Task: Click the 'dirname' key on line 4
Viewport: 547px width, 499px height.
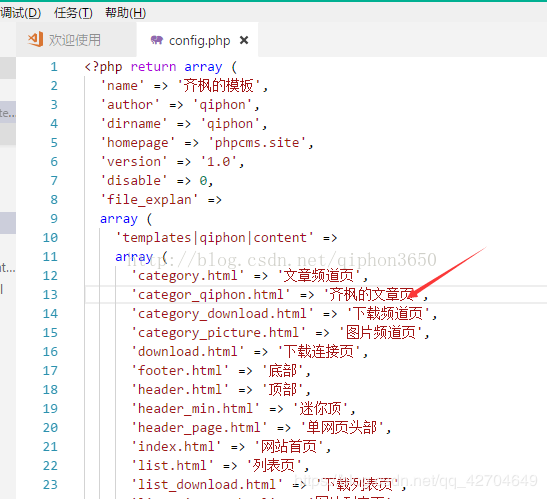Action: point(134,124)
